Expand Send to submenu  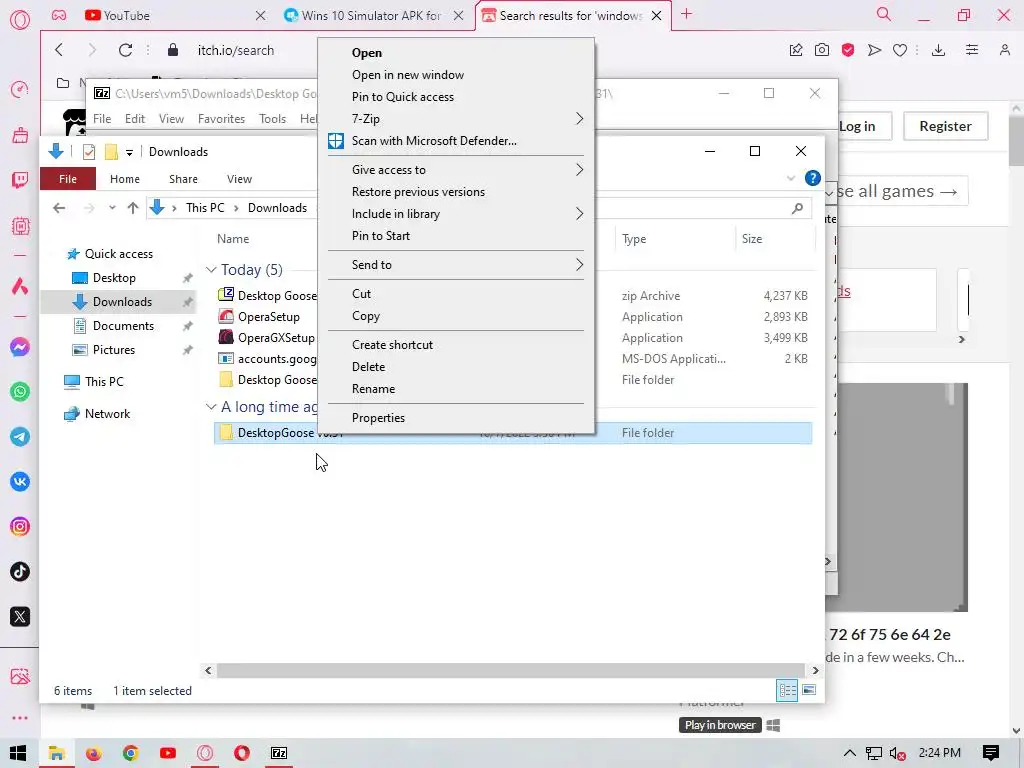click(x=579, y=264)
